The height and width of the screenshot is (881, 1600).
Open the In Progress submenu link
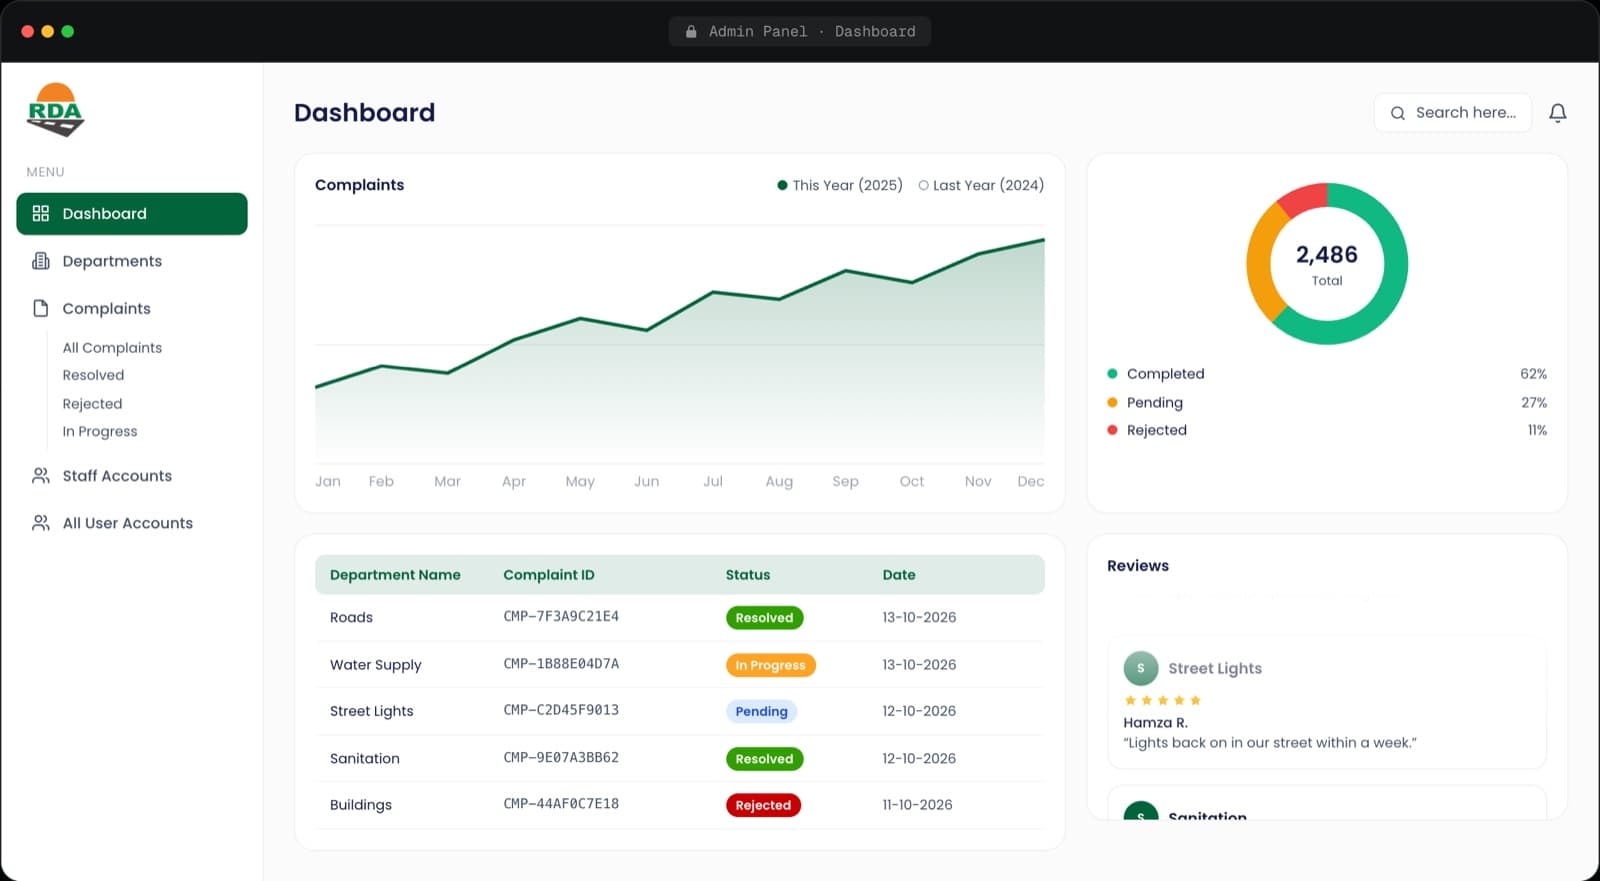tap(100, 432)
